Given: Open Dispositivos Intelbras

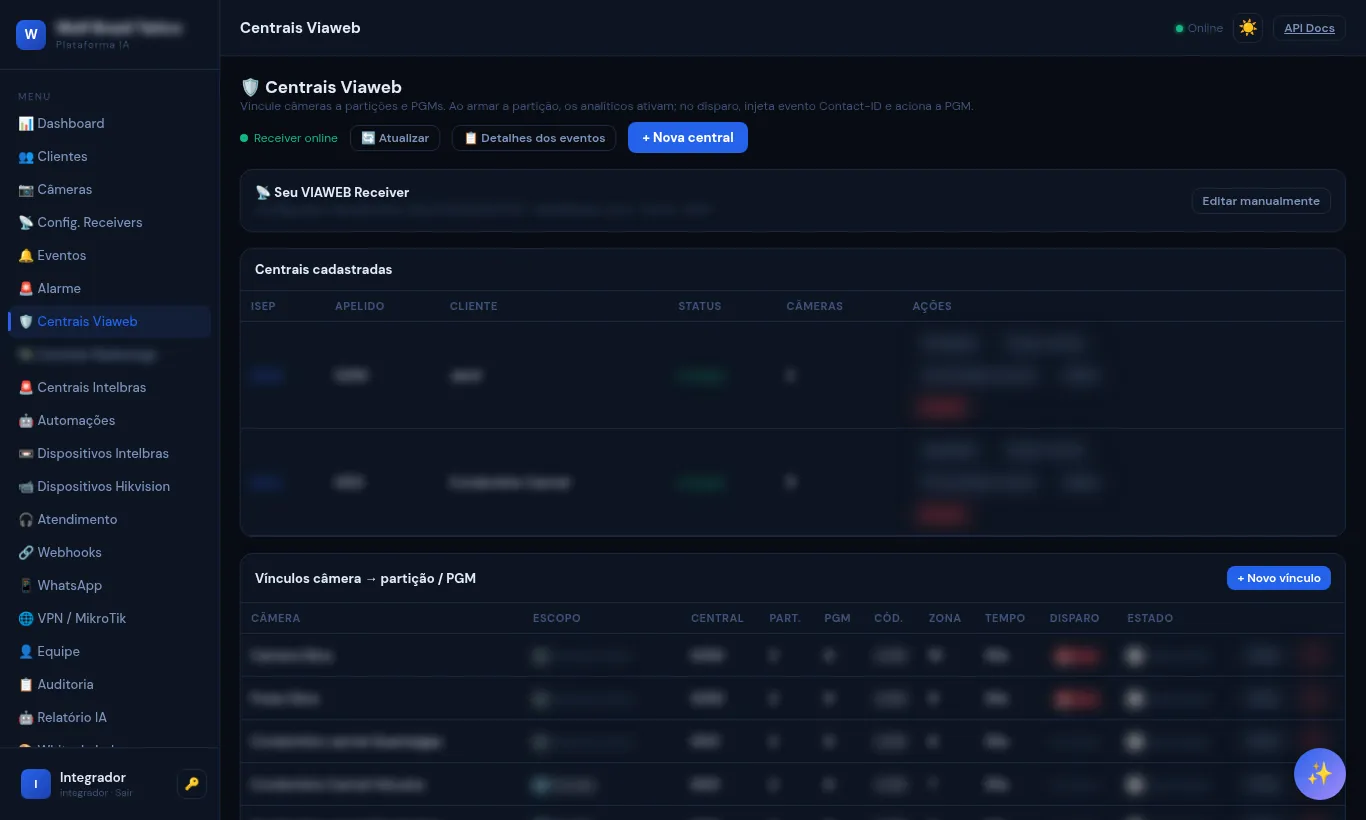Looking at the screenshot, I should 110,453.
